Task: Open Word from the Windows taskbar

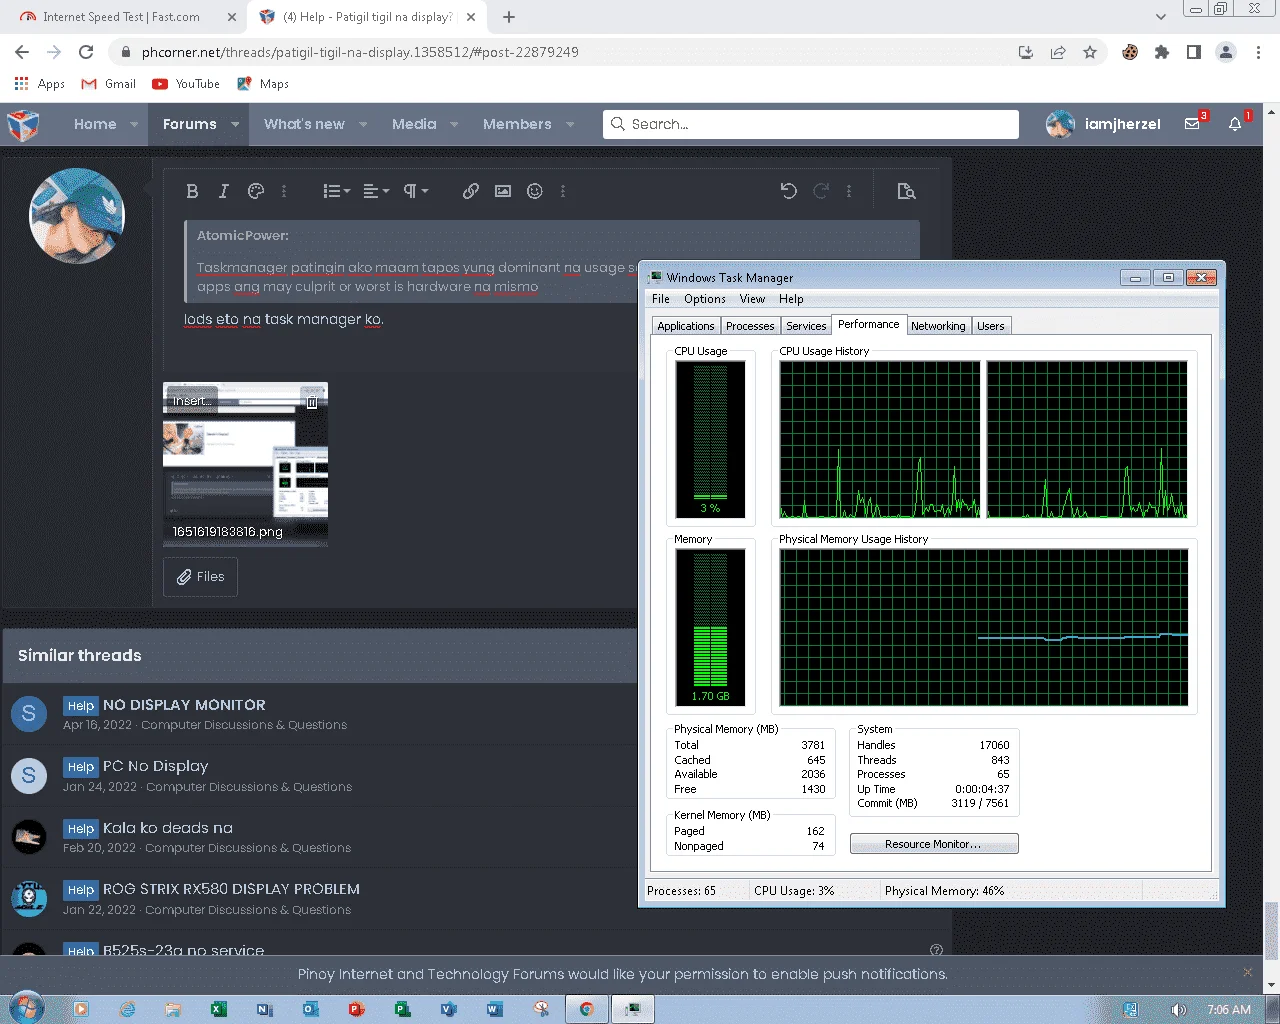Action: 494,1009
